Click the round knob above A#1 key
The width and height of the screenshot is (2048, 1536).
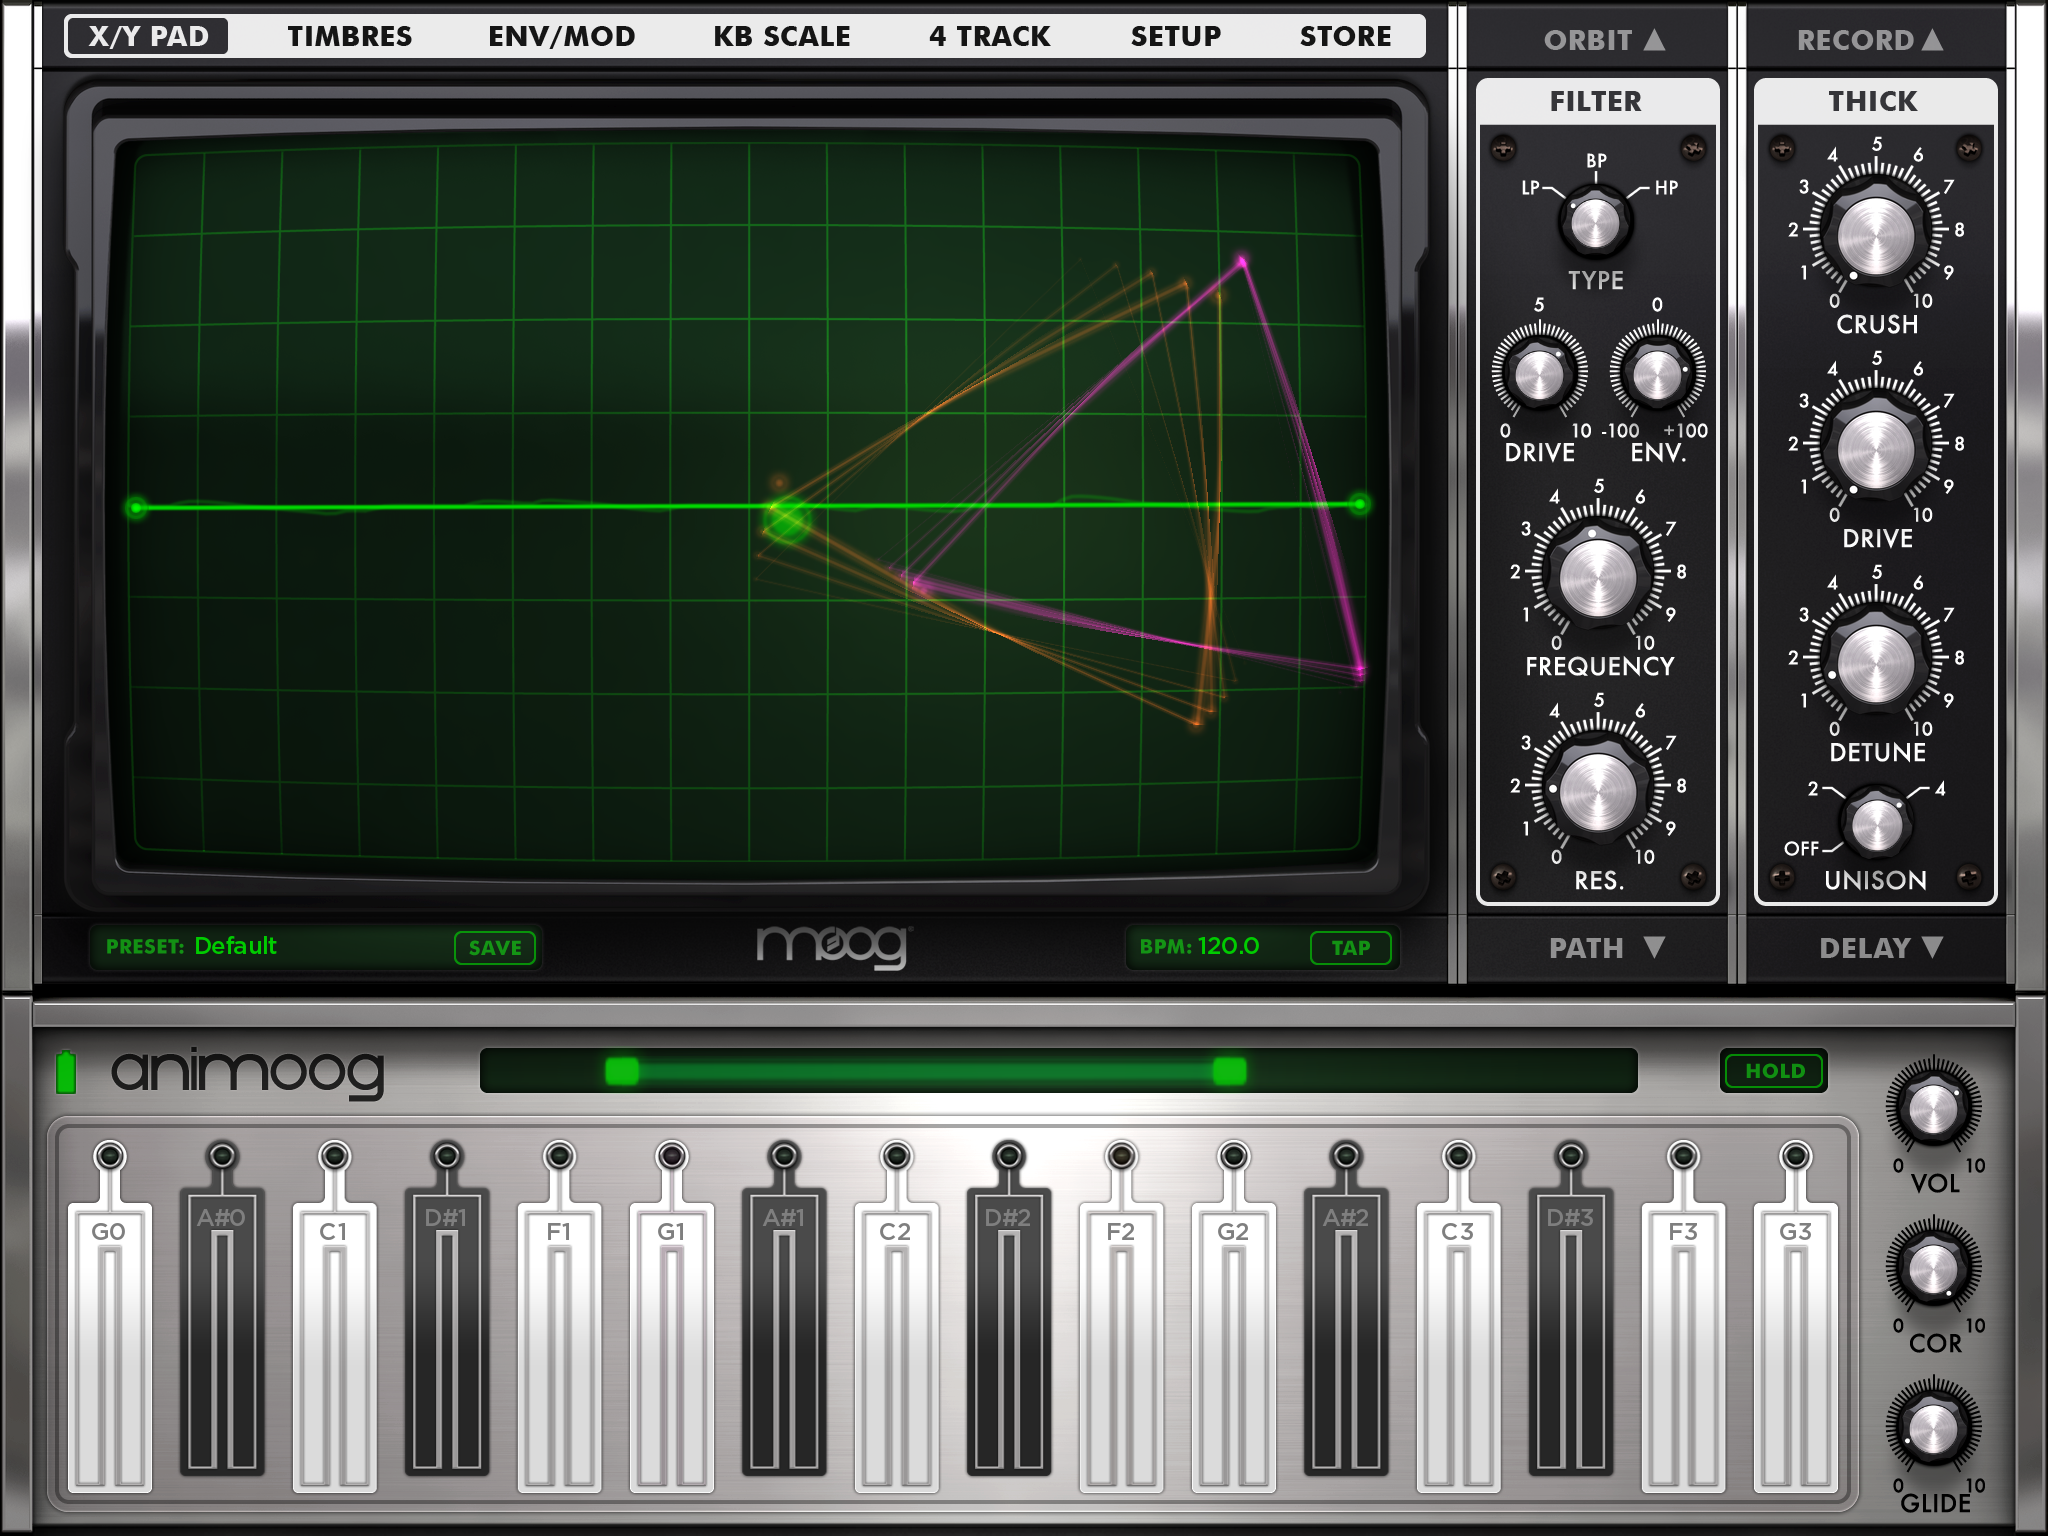tap(784, 1156)
